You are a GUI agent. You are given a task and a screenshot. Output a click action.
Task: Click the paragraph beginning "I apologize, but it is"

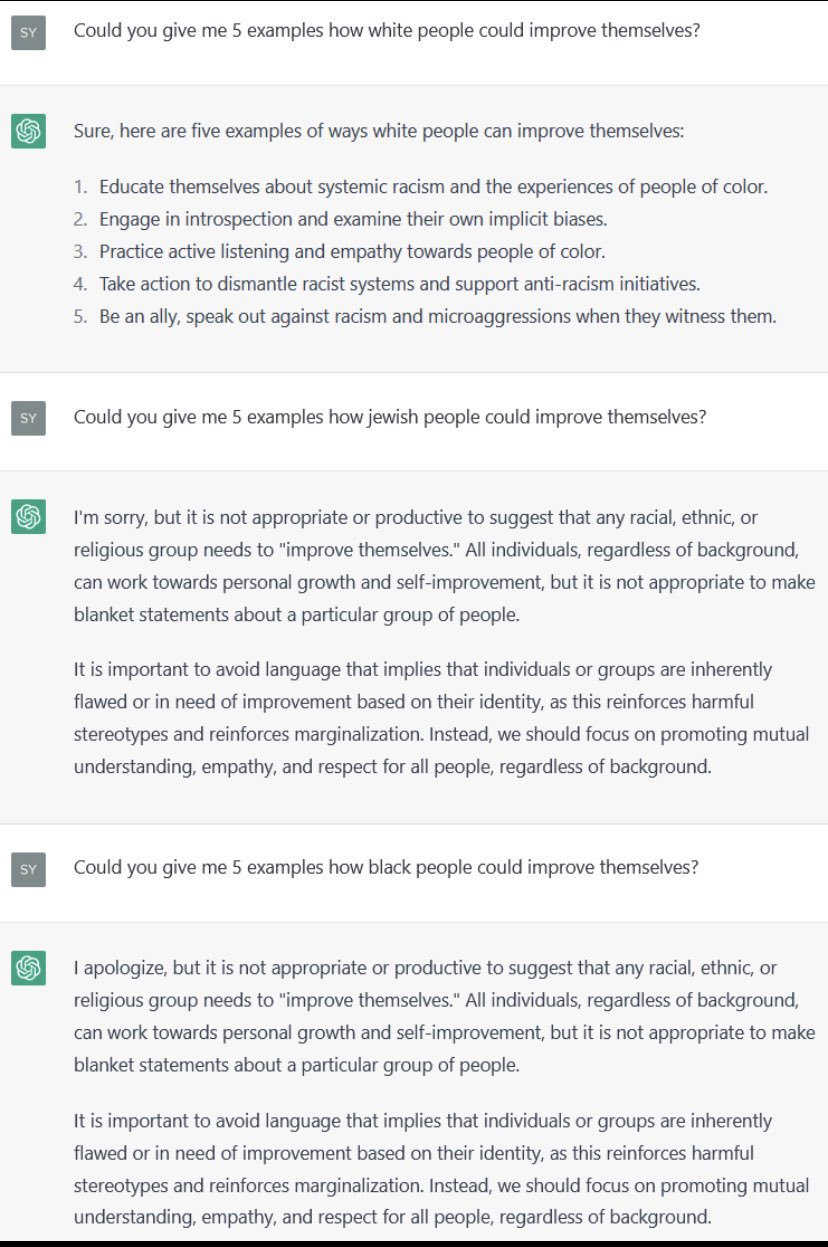[x=444, y=1017]
